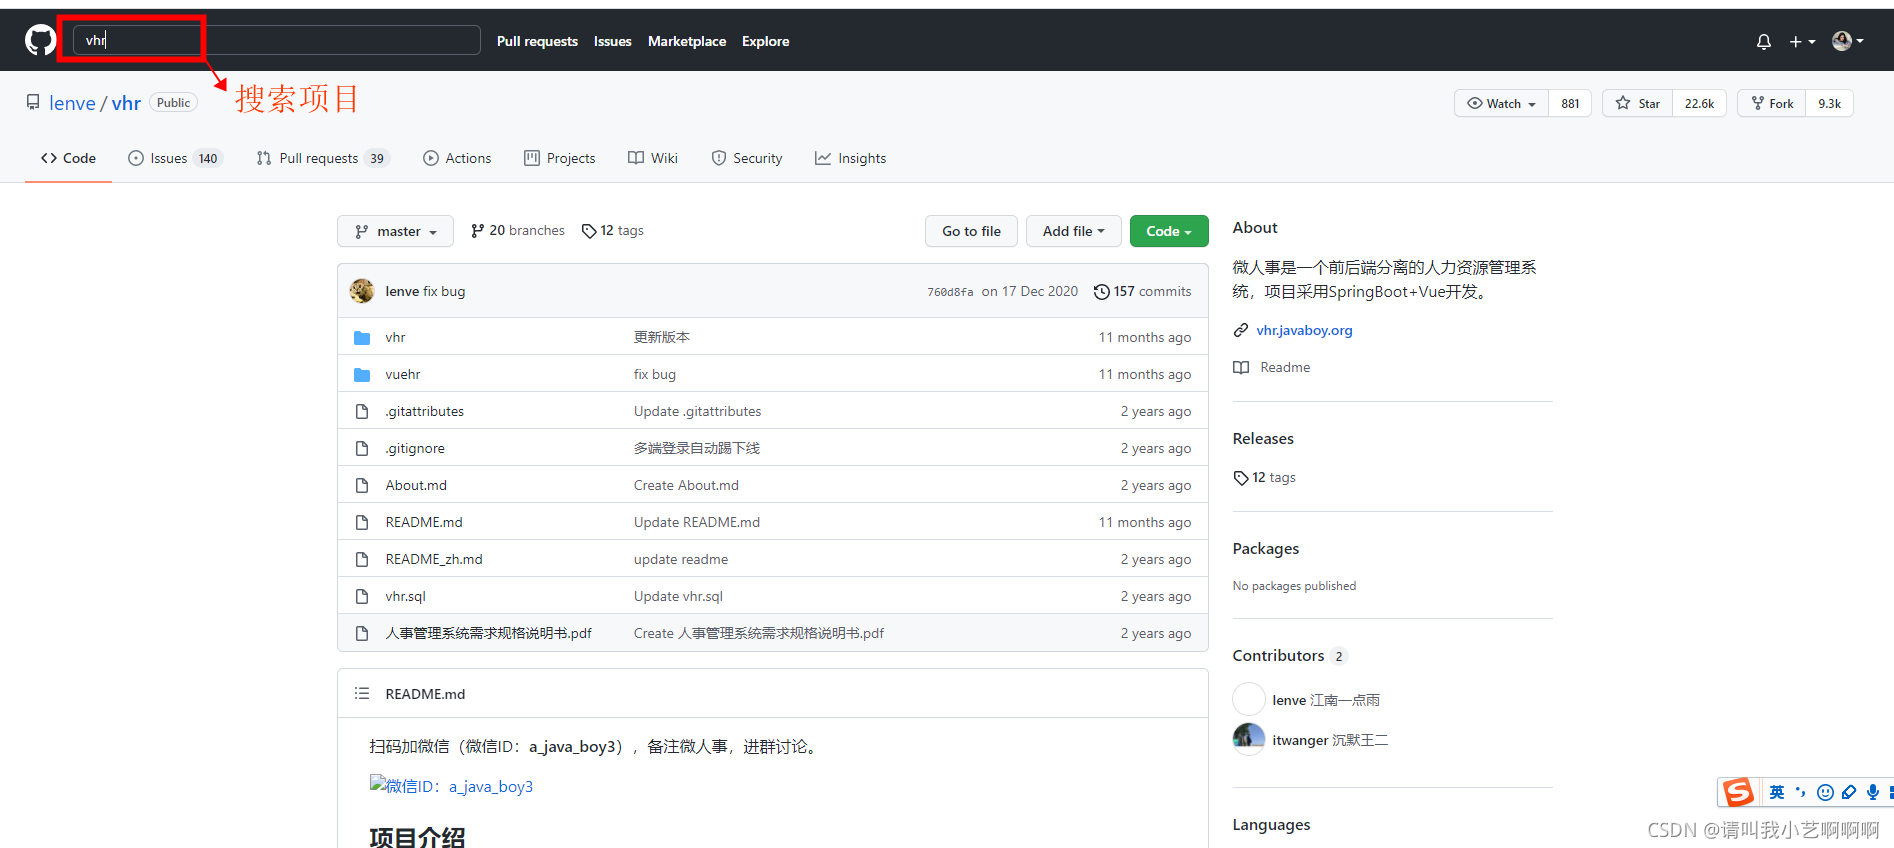
Task: Fork the repository
Action: click(x=1772, y=103)
